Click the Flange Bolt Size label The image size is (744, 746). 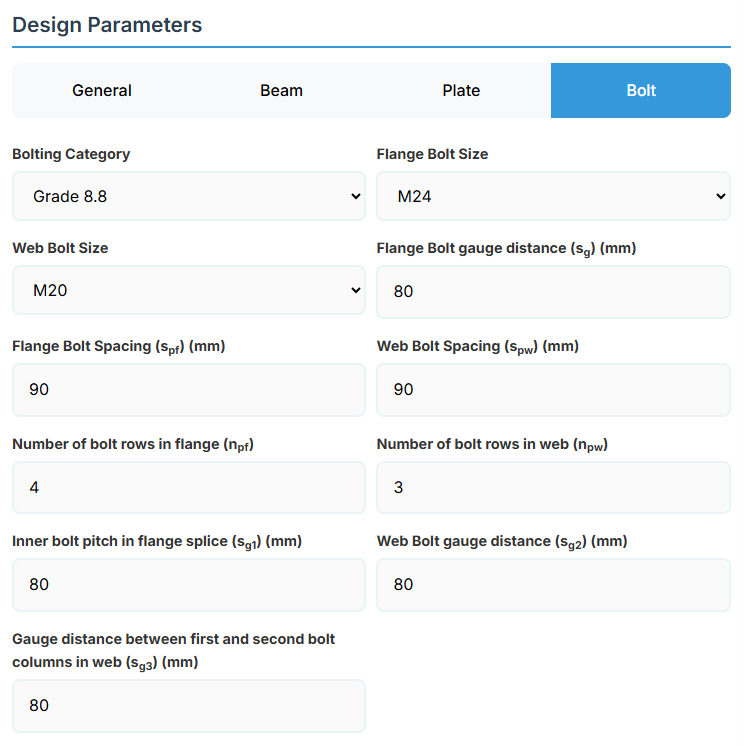[432, 154]
